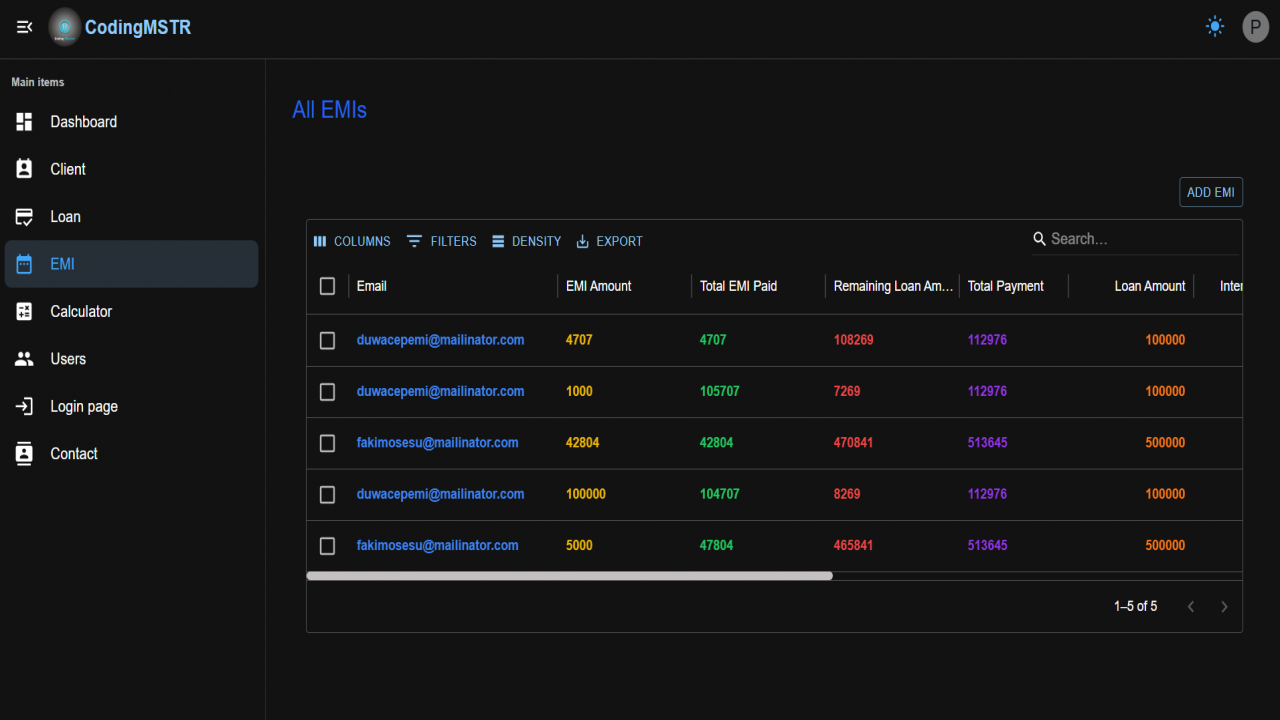Open the FILTERS panel
Image resolution: width=1280 pixels, height=720 pixels.
point(441,241)
